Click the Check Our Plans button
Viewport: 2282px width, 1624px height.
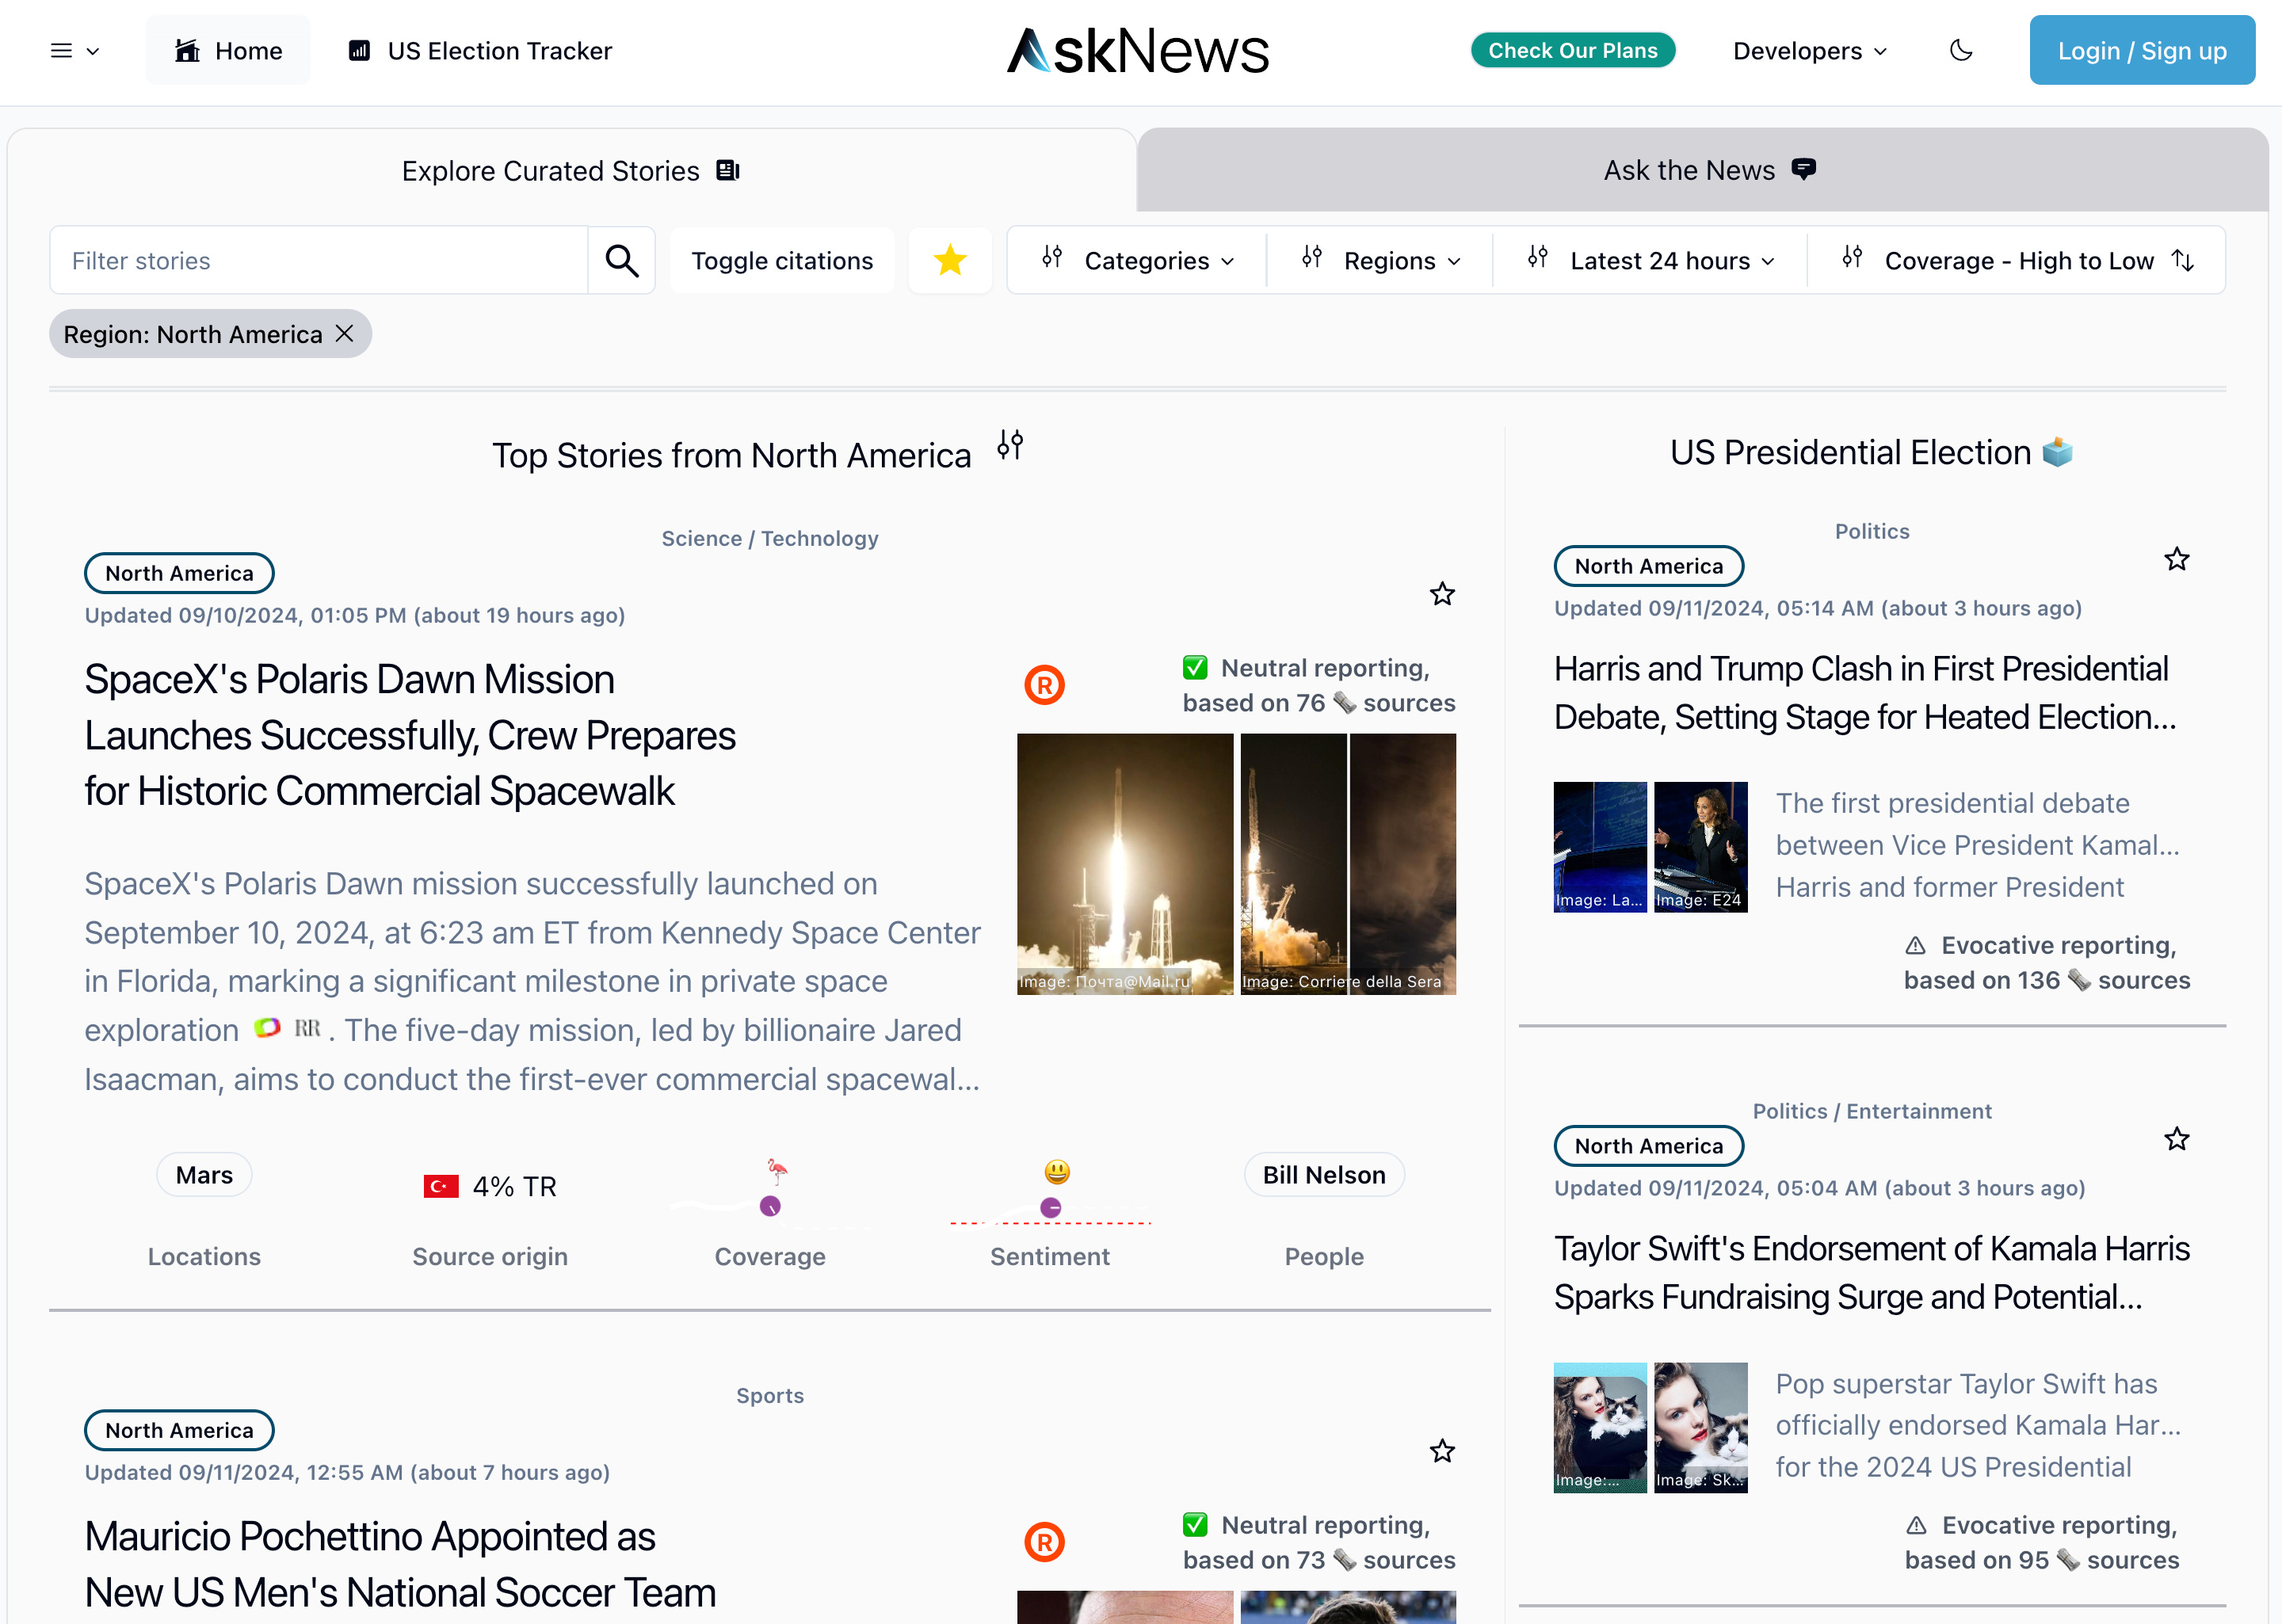point(1572,50)
